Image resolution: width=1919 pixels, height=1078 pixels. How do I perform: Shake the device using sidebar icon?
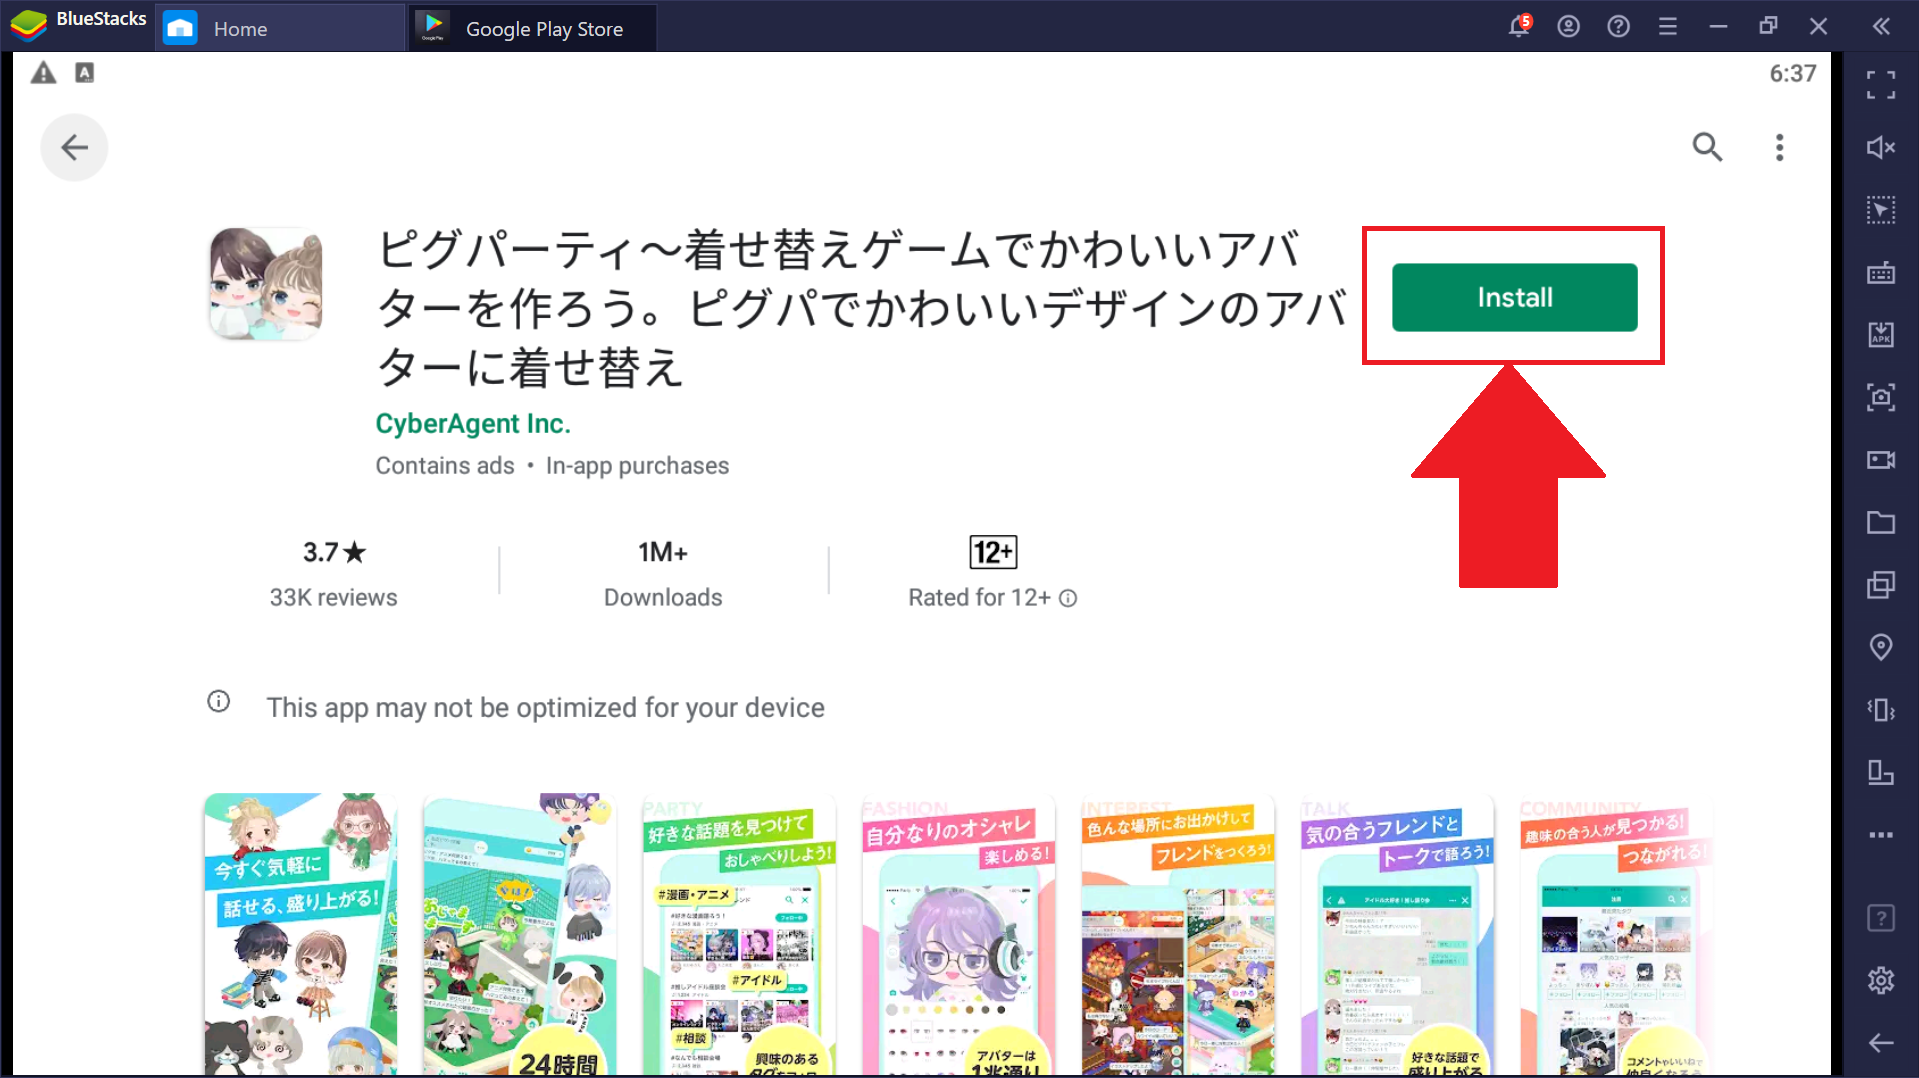[x=1881, y=710]
